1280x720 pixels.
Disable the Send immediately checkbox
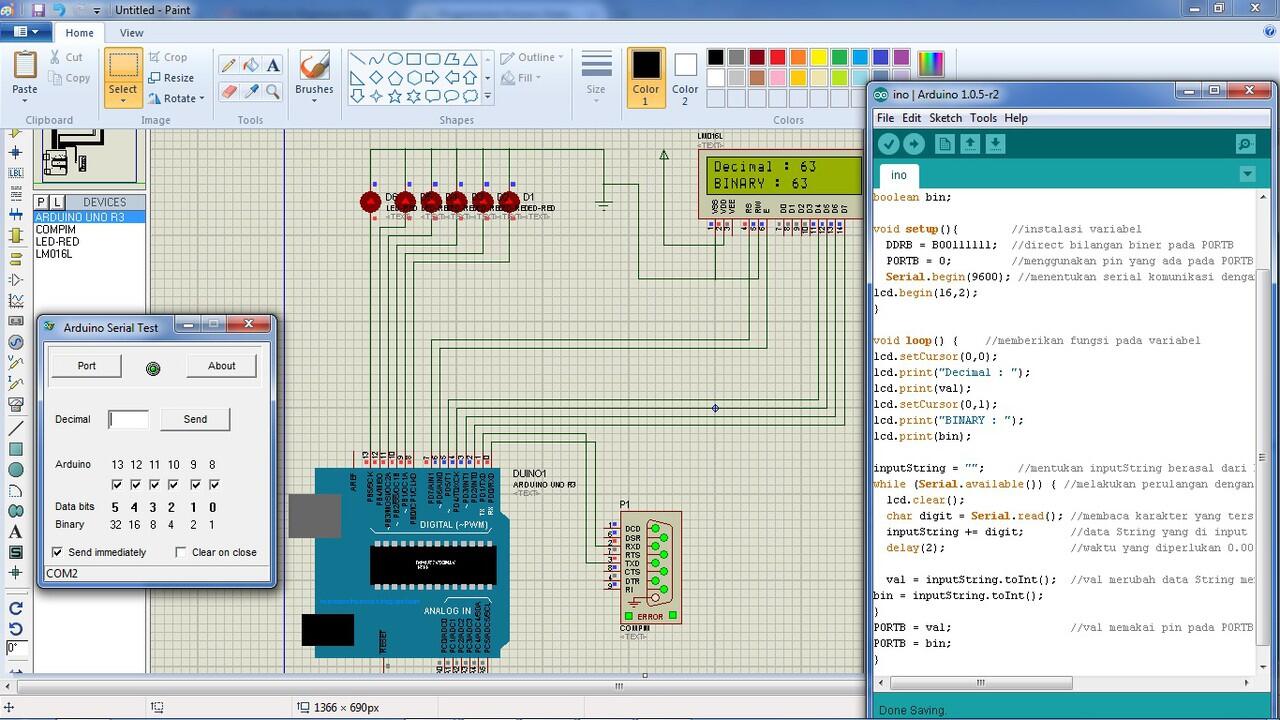[x=57, y=552]
